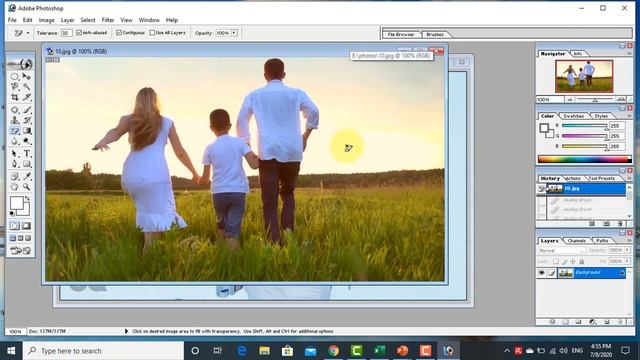The image size is (640, 360).
Task: Open the File menu
Action: 12,20
